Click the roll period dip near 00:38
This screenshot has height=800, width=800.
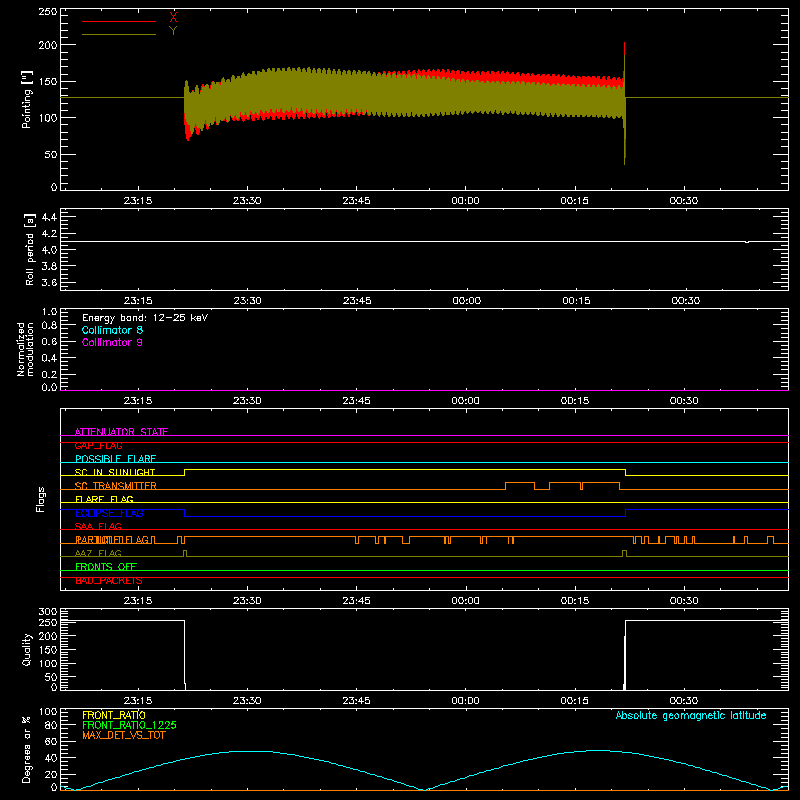click(747, 242)
